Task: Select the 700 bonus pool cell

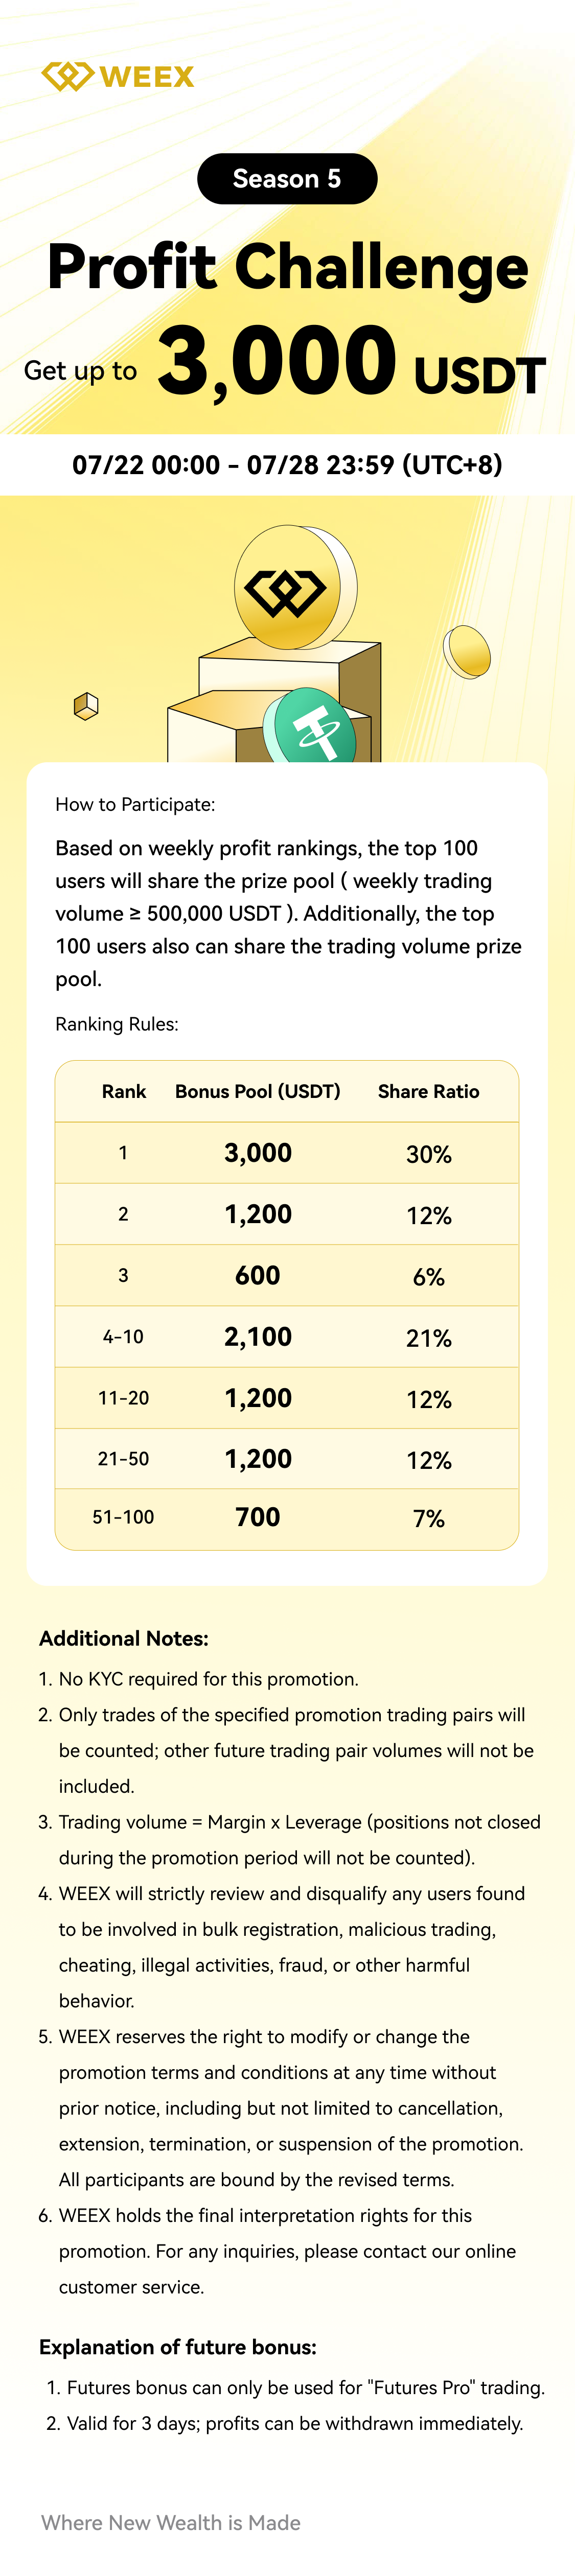Action: 258,1518
